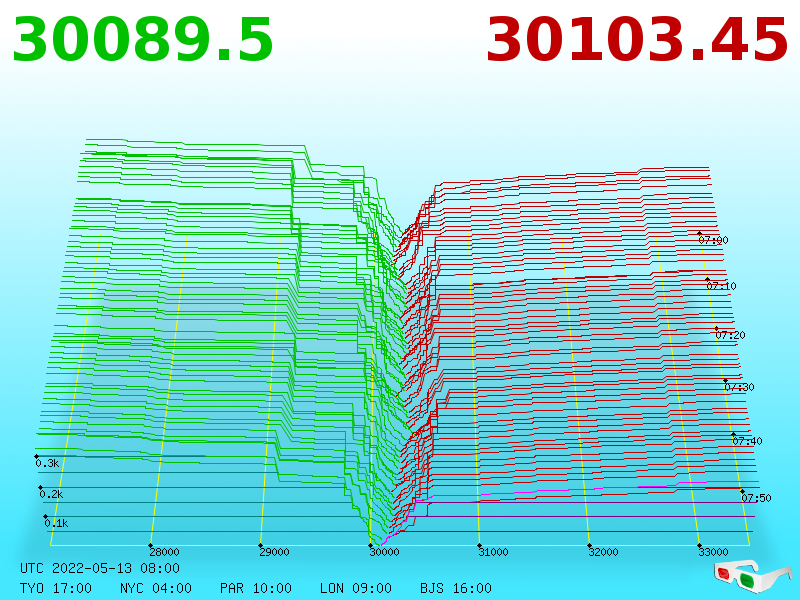Click the 07:50 time axis marker

pos(756,498)
